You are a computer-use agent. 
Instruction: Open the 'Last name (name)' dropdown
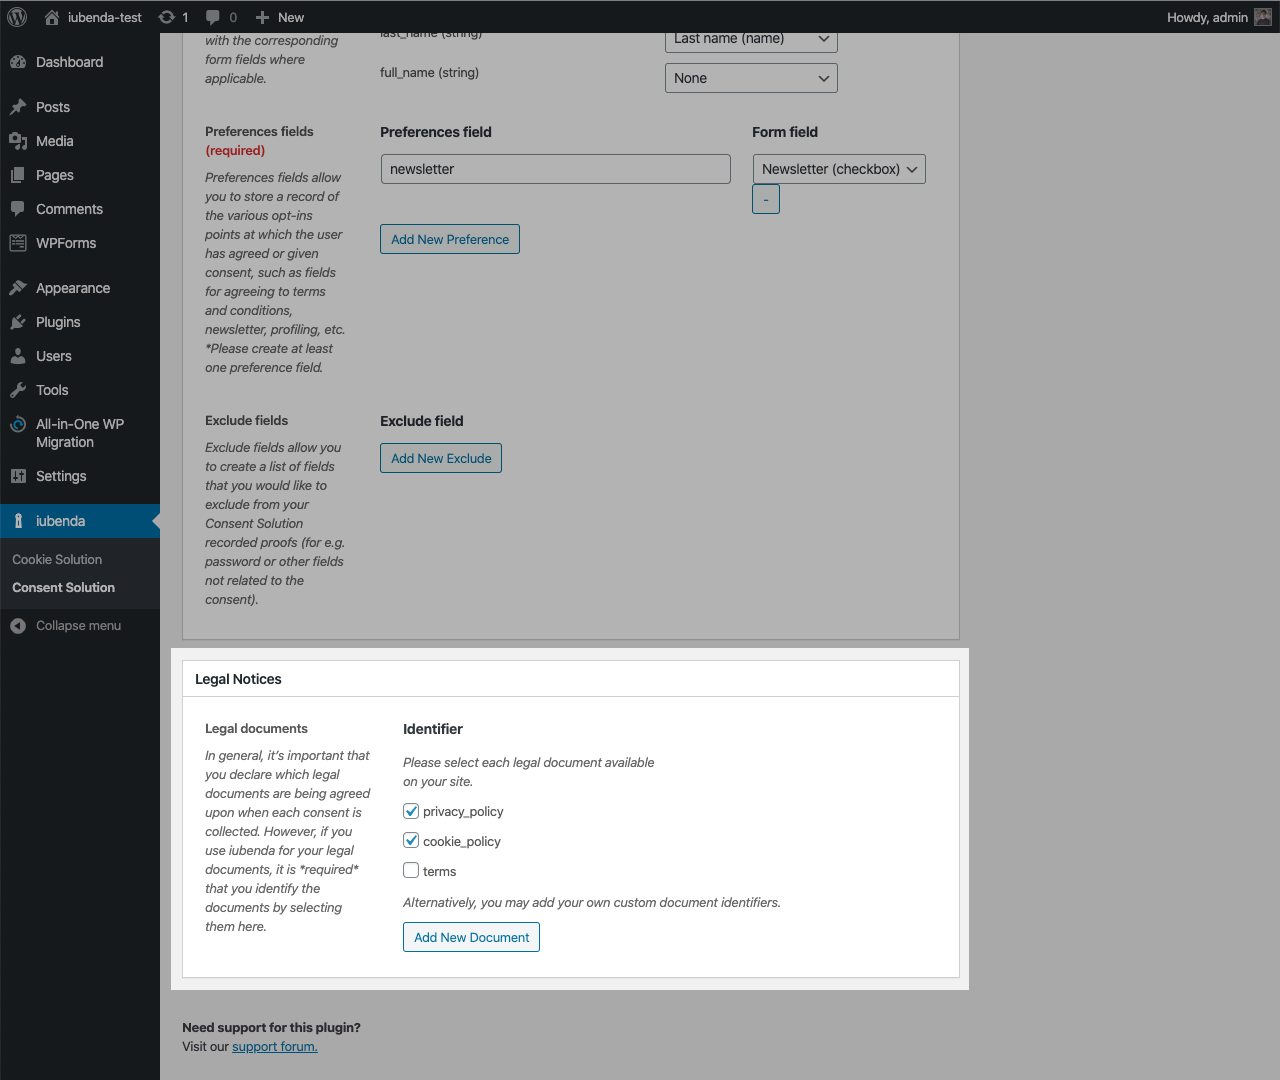click(751, 38)
